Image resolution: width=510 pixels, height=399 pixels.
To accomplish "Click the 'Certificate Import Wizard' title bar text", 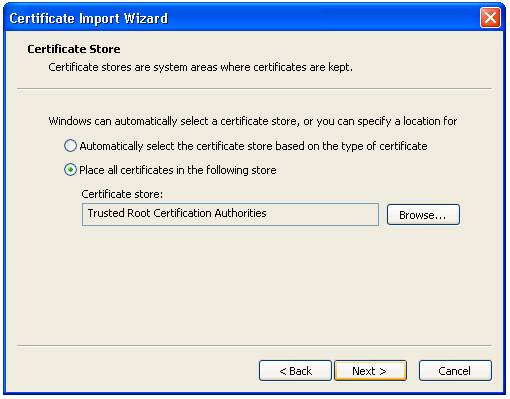I will (89, 18).
